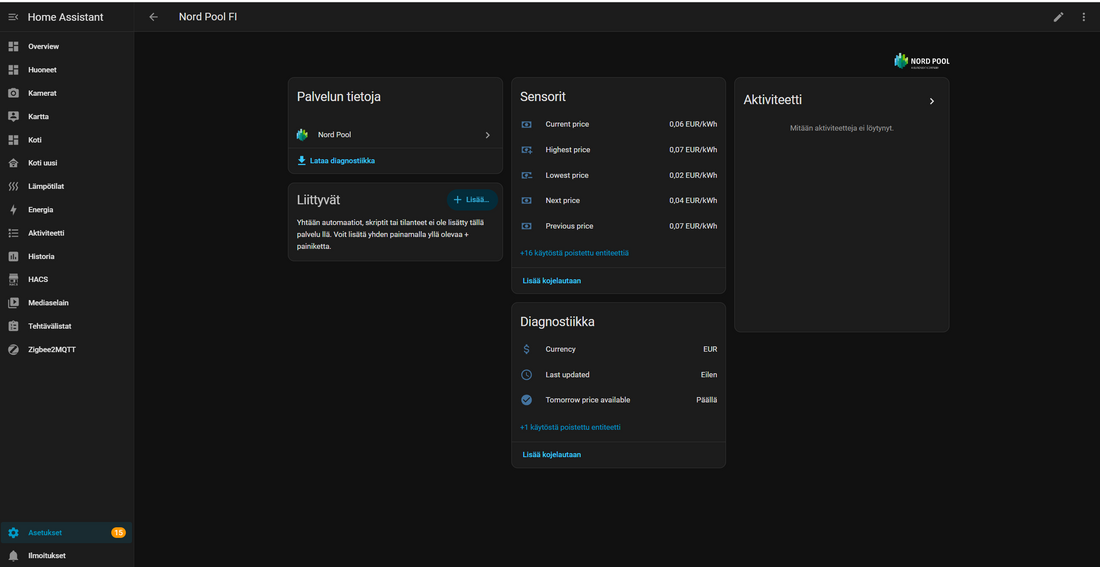Click the Asetukset gear icon

click(13, 533)
